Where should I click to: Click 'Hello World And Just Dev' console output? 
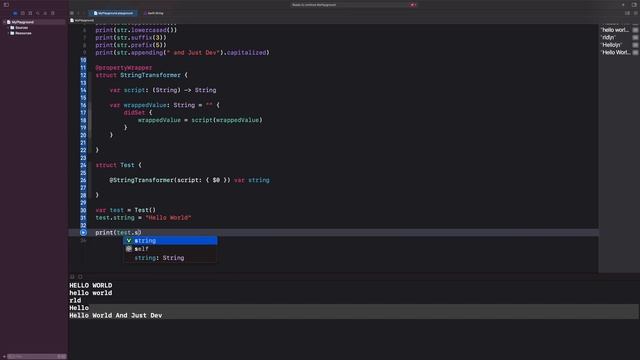click(116, 316)
